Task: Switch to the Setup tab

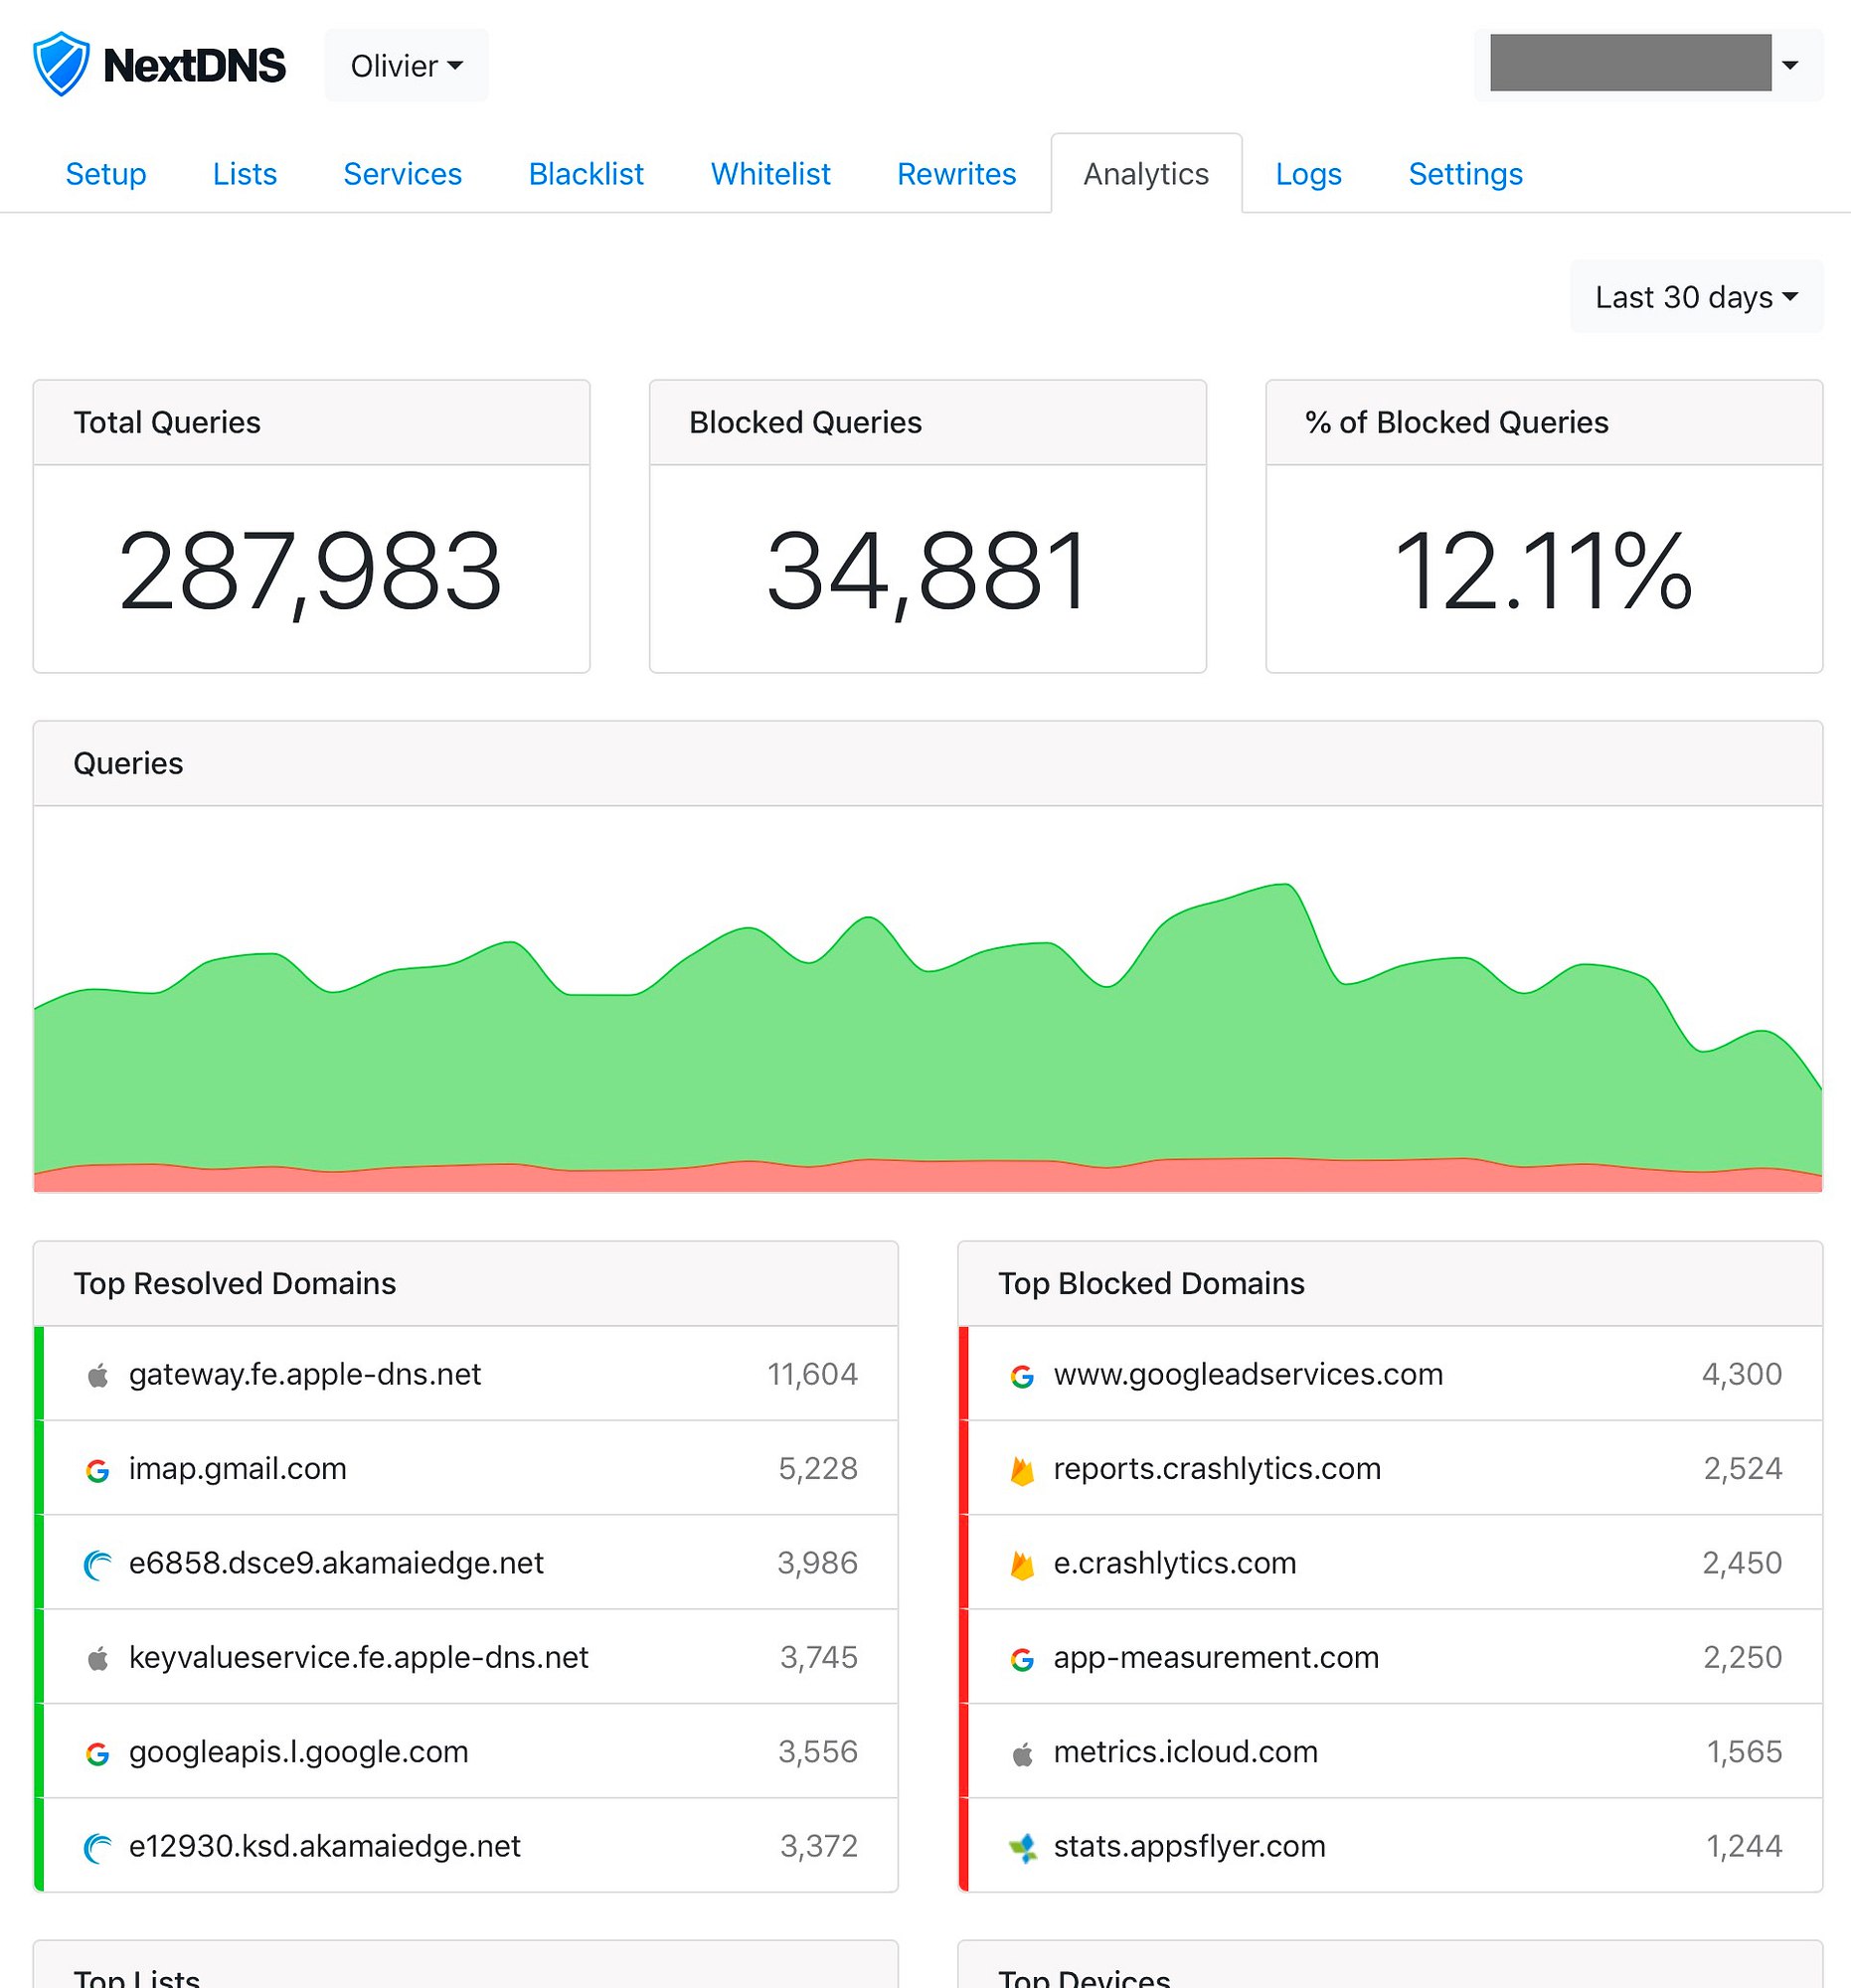Action: 106,174
